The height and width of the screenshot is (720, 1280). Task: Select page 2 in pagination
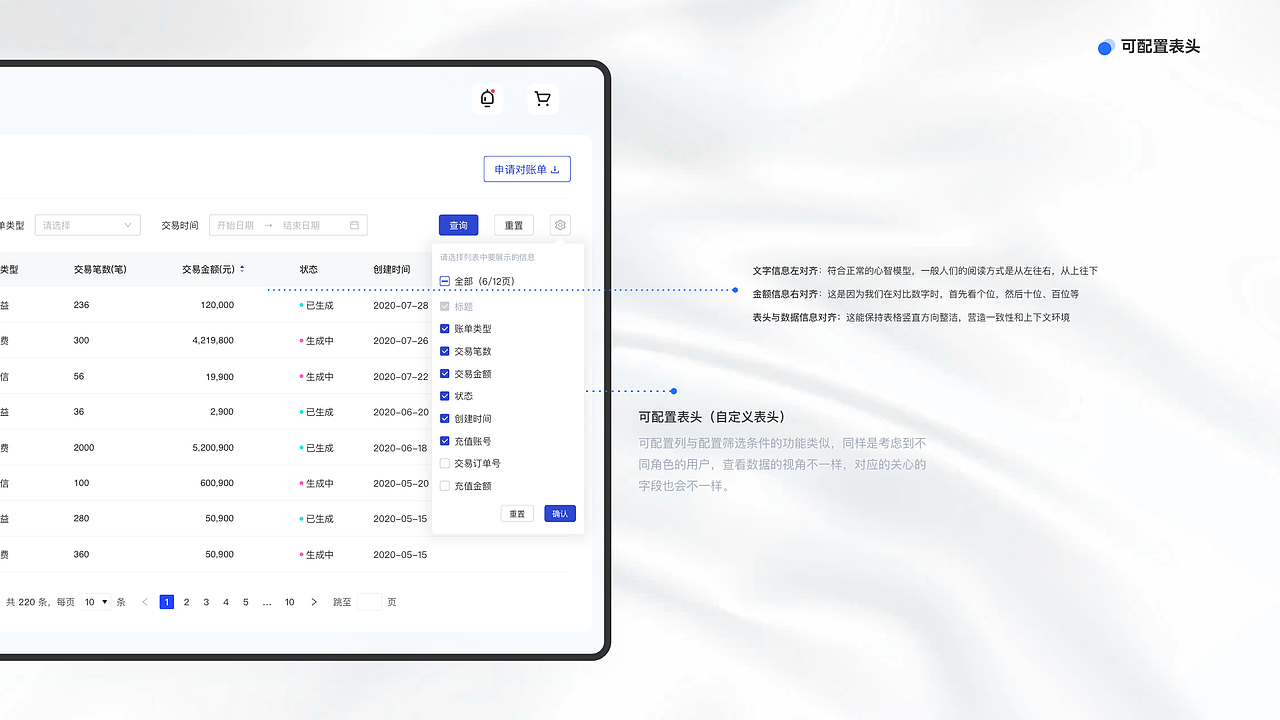(186, 602)
